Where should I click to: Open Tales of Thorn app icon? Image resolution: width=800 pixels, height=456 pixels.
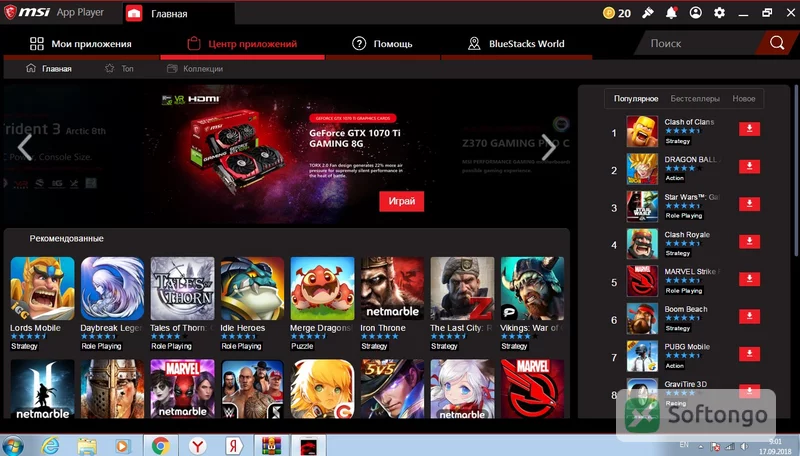(x=182, y=288)
